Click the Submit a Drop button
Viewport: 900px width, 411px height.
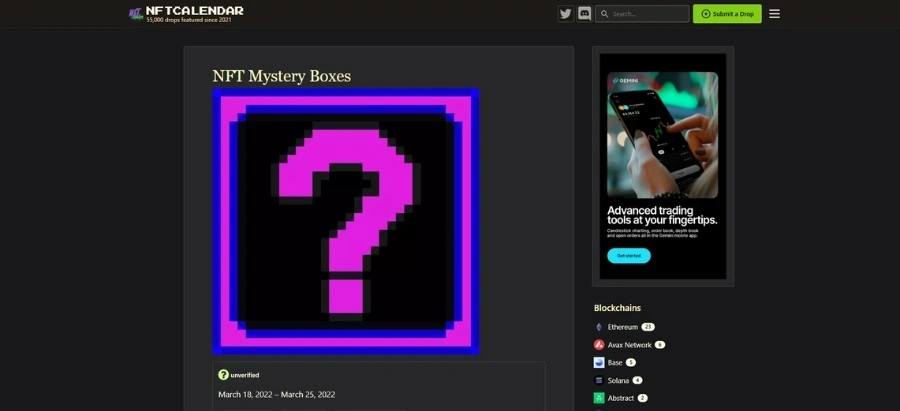pos(727,14)
